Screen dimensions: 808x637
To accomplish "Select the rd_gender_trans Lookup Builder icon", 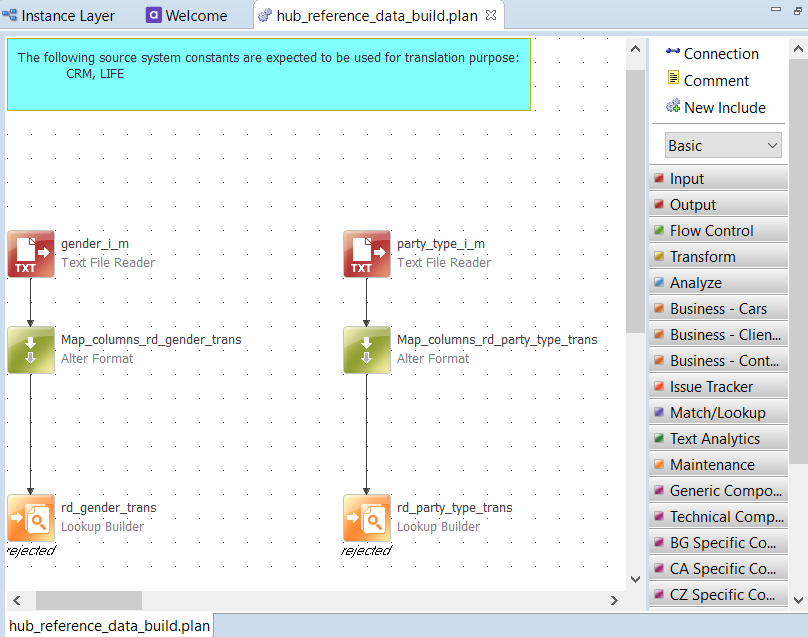I will [31, 518].
